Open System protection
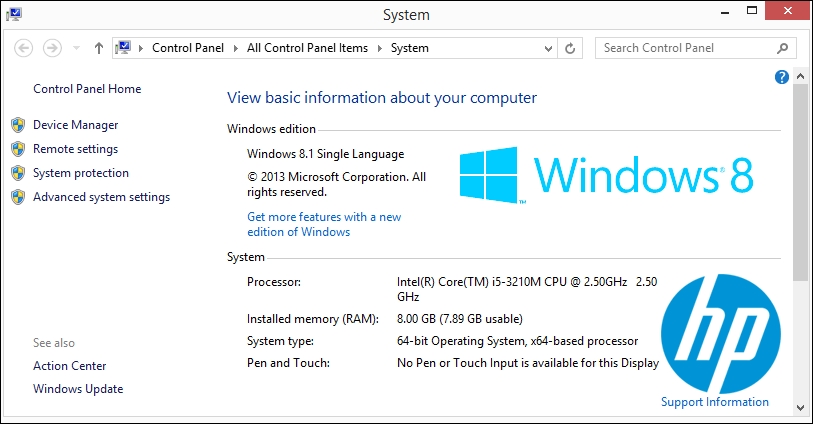Image resolution: width=813 pixels, height=424 pixels. pos(81,173)
